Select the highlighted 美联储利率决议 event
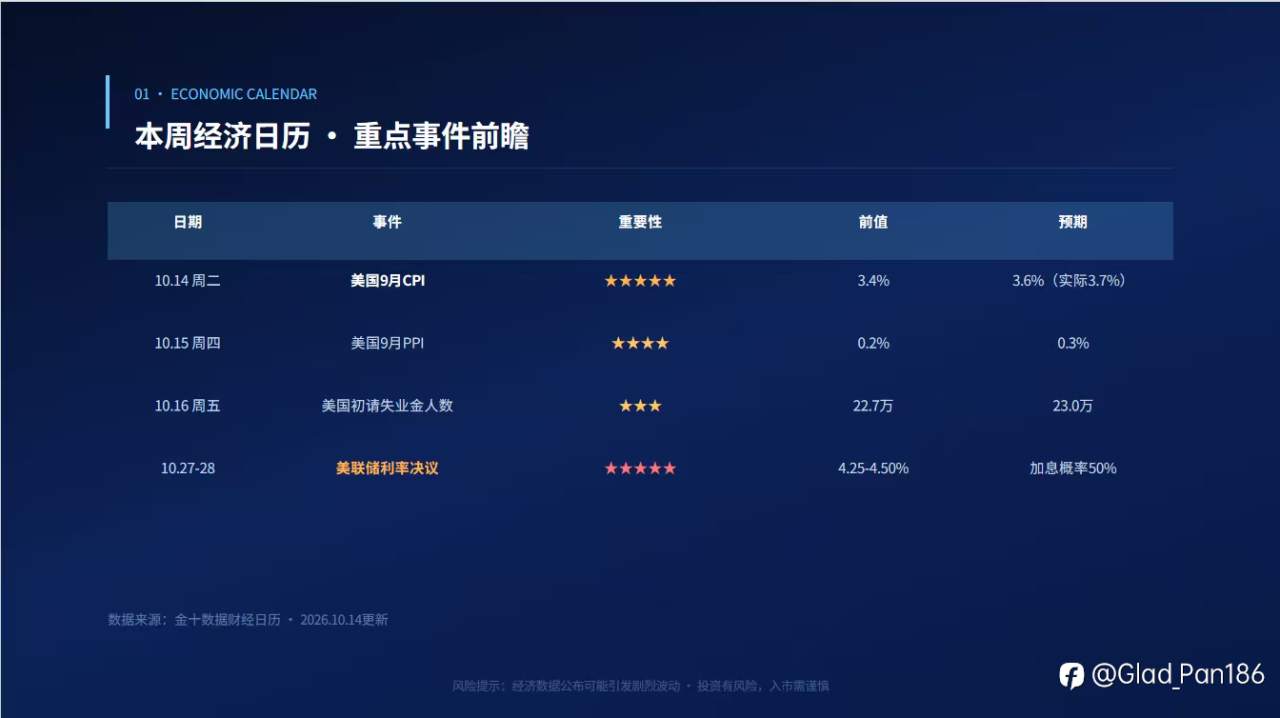Image resolution: width=1280 pixels, height=718 pixels. [387, 468]
